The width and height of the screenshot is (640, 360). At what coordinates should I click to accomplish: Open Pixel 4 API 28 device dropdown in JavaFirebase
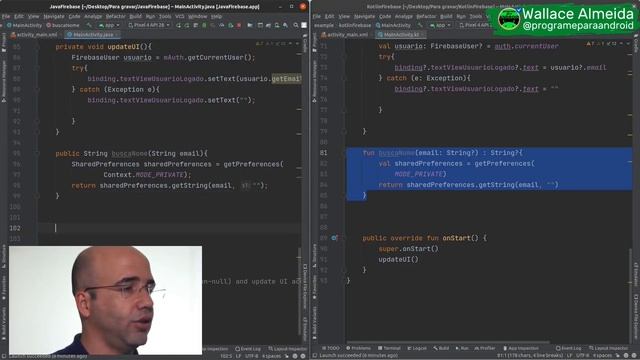click(x=149, y=25)
